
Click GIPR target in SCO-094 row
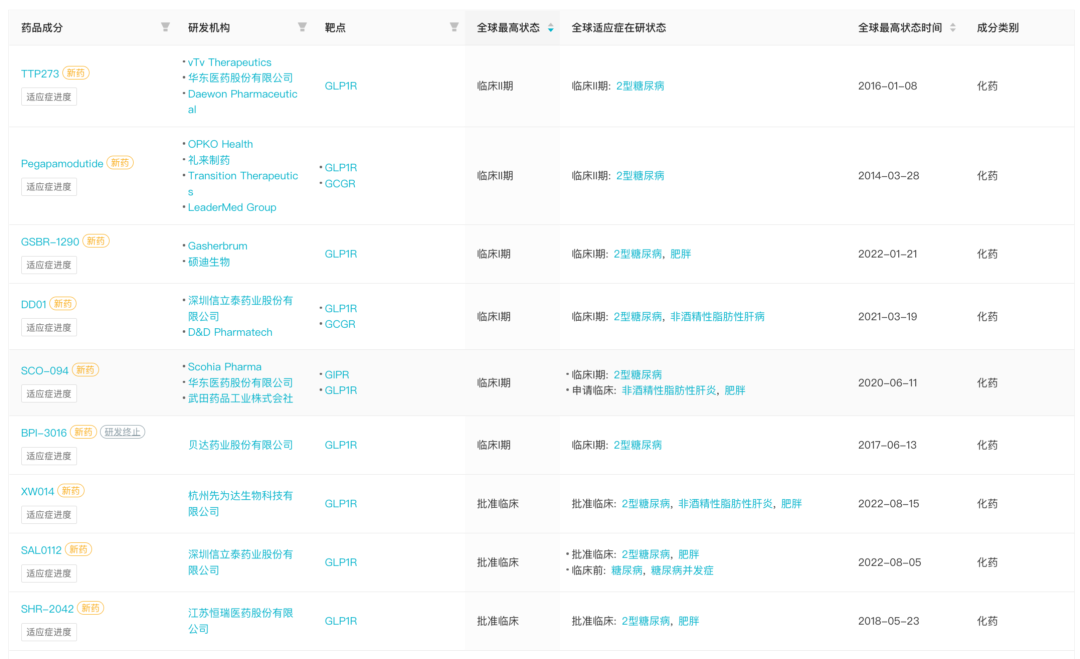click(x=337, y=375)
